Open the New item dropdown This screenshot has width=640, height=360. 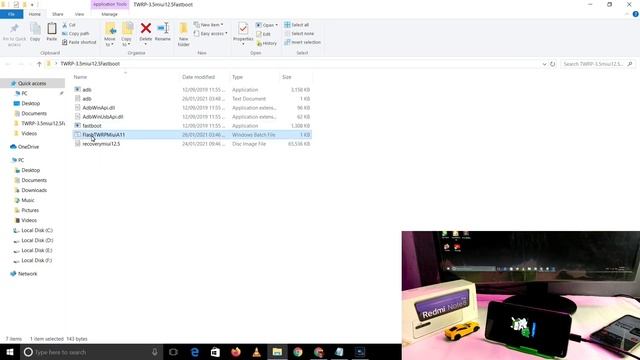pos(208,25)
